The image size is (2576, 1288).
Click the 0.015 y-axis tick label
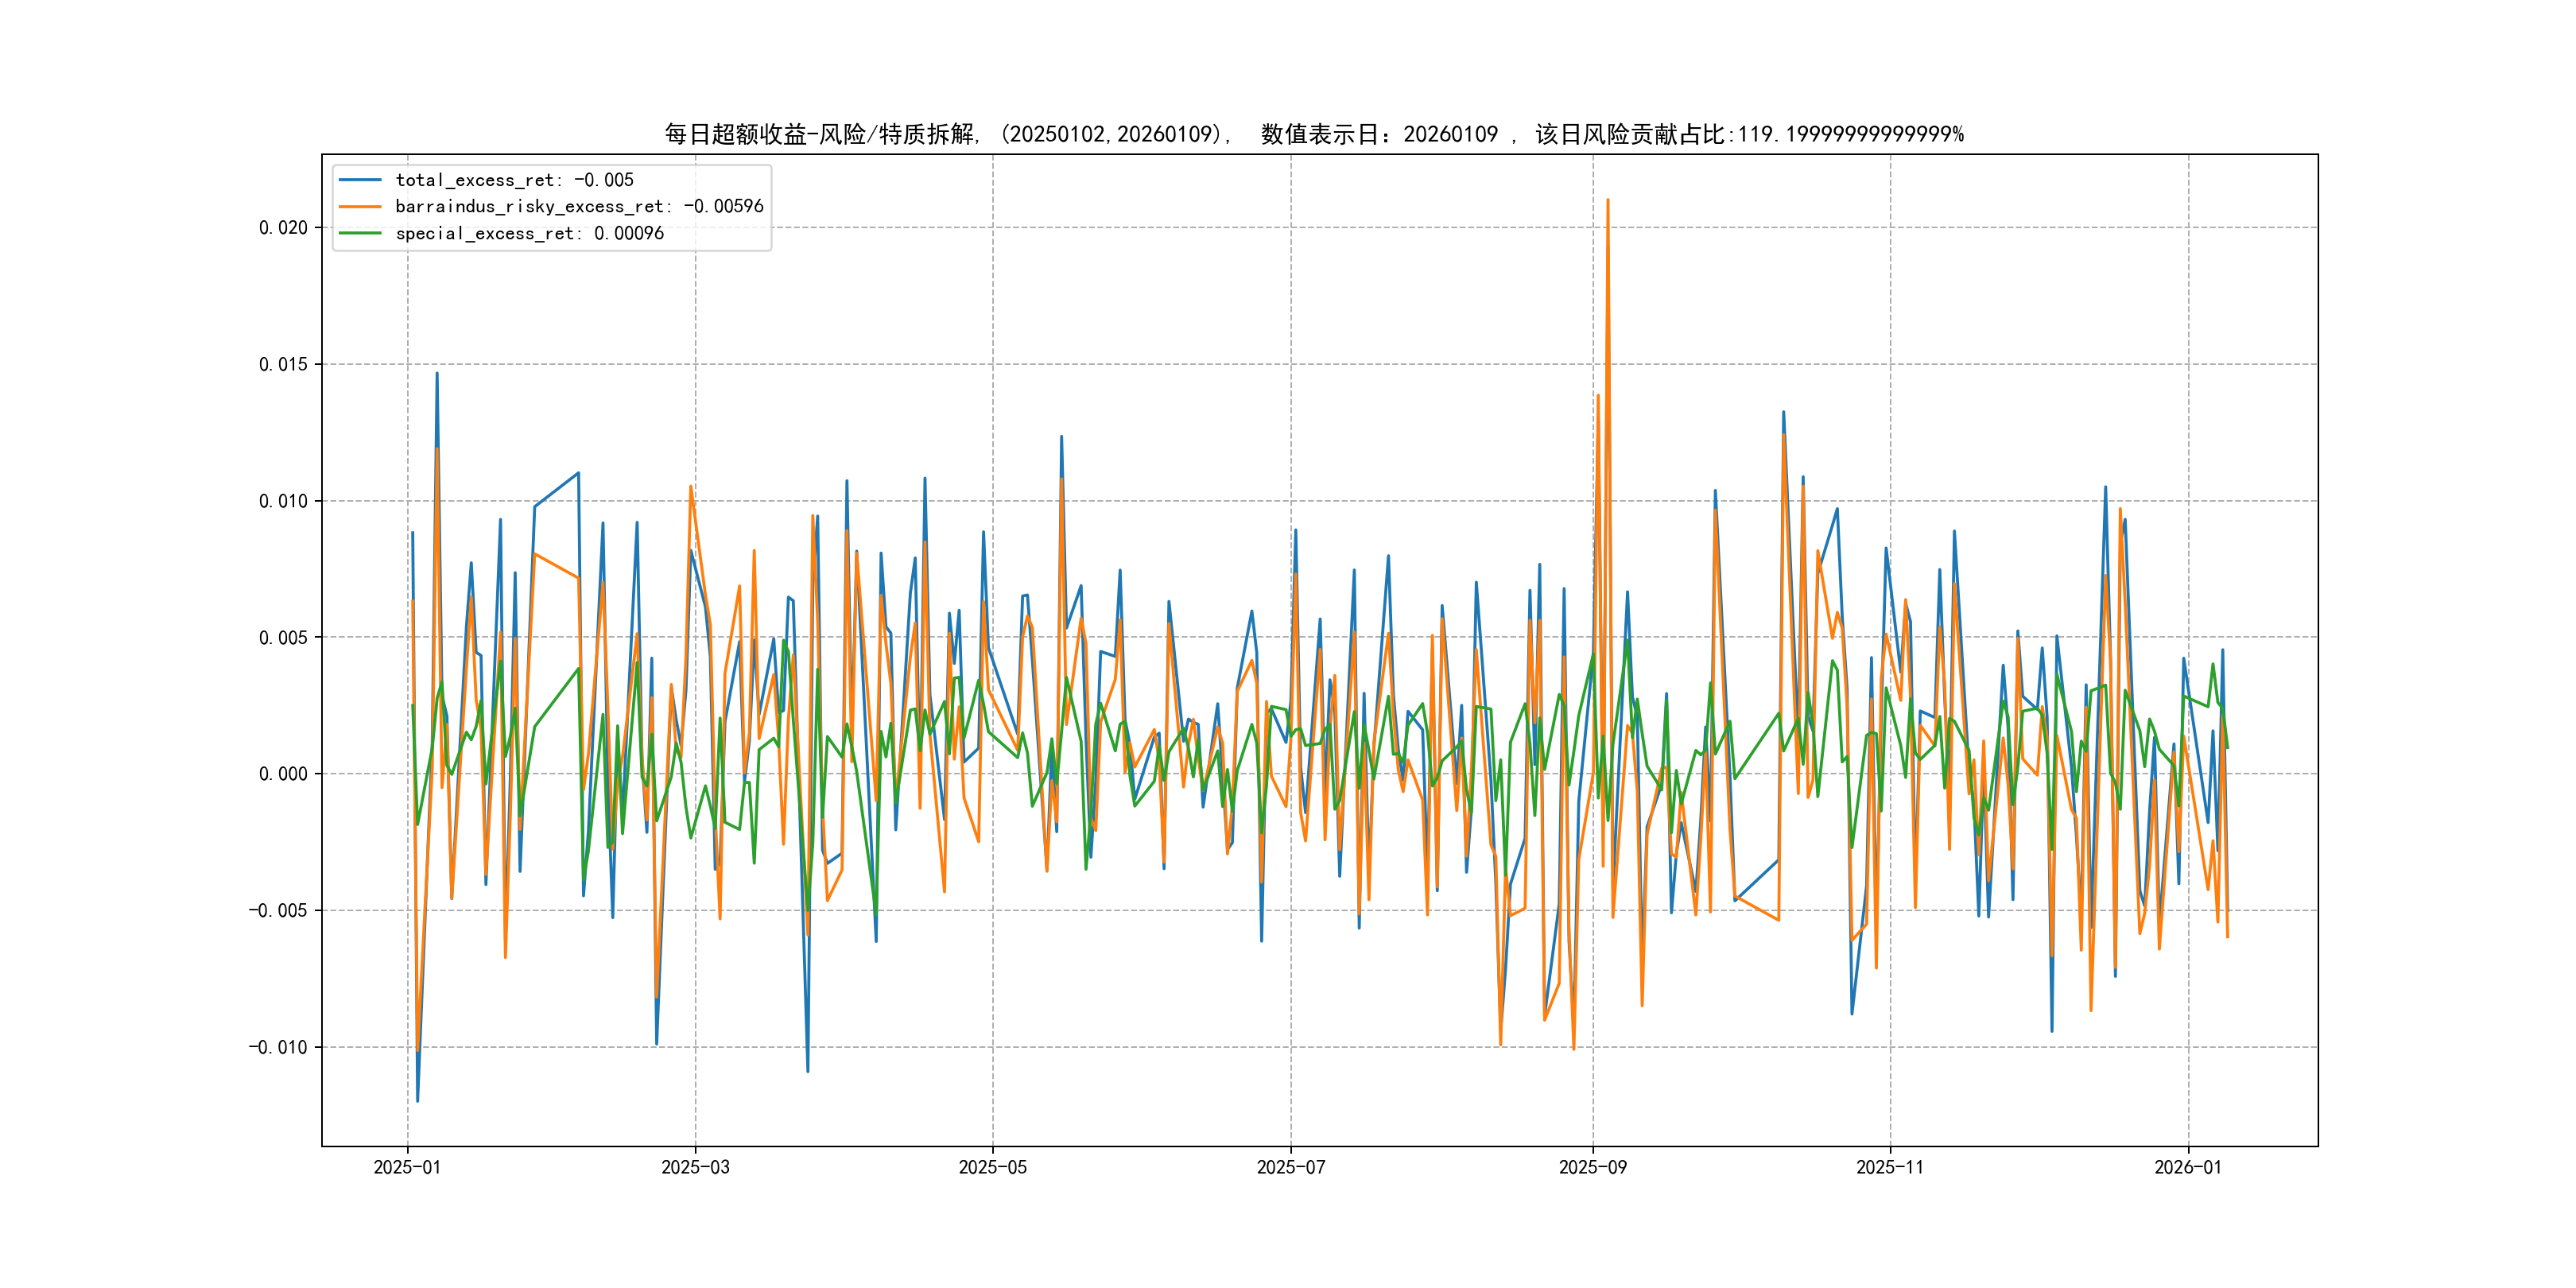[x=283, y=365]
